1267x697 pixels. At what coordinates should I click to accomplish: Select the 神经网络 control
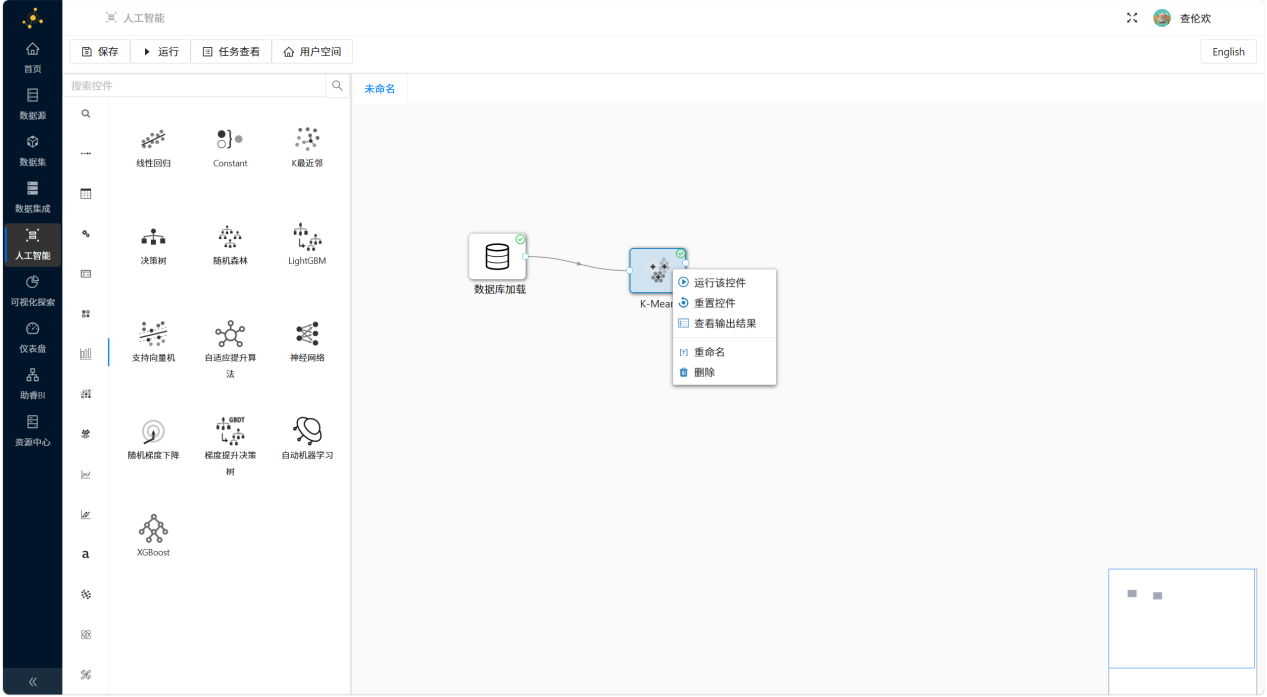tap(307, 342)
